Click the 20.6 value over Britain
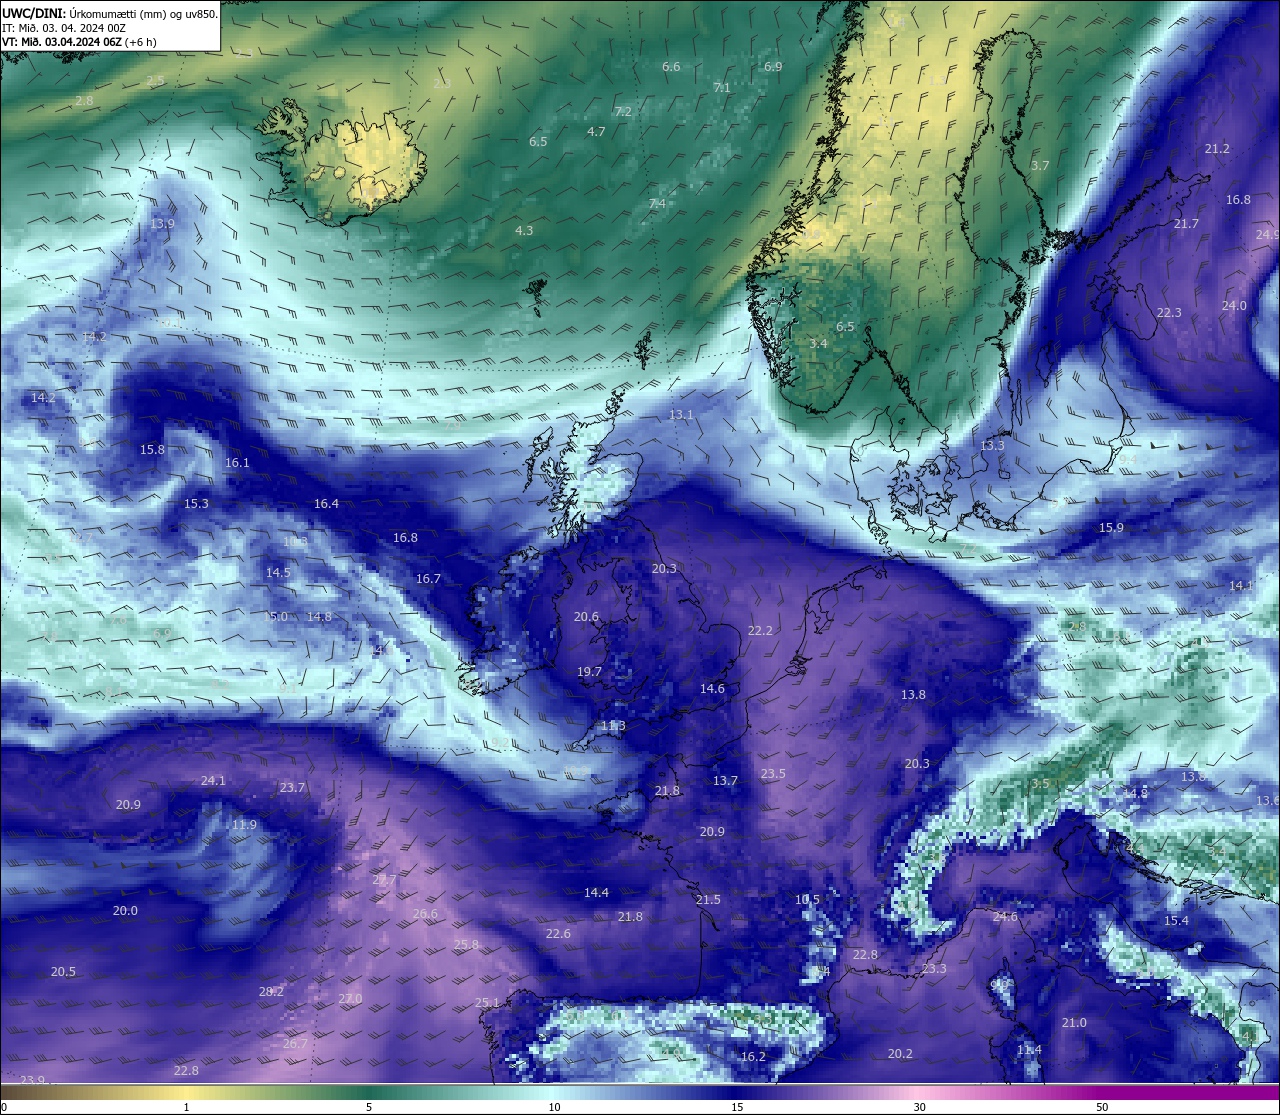The width and height of the screenshot is (1280, 1115). (586, 617)
